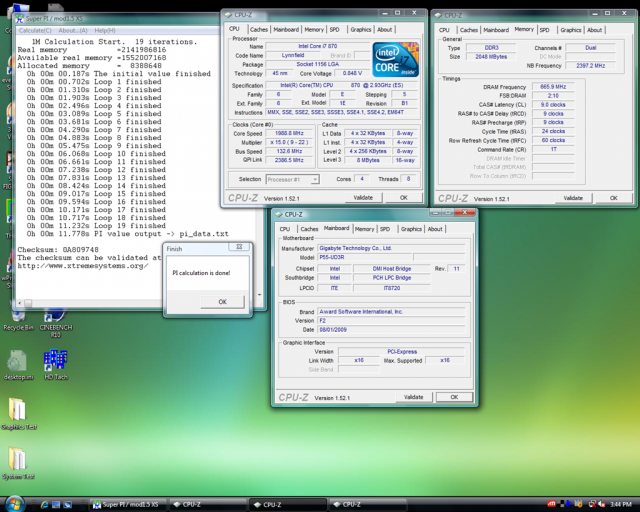This screenshot has height=512, width=640.
Task: Switch to Graphics tab in the CPU-Z memory window
Action: (x=571, y=30)
